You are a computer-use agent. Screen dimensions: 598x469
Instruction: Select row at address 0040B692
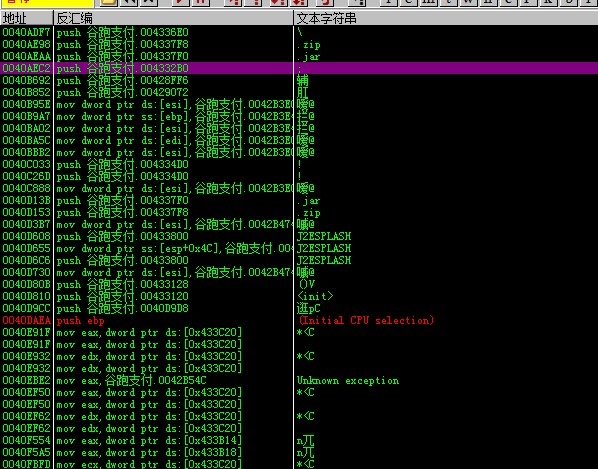pos(299,80)
